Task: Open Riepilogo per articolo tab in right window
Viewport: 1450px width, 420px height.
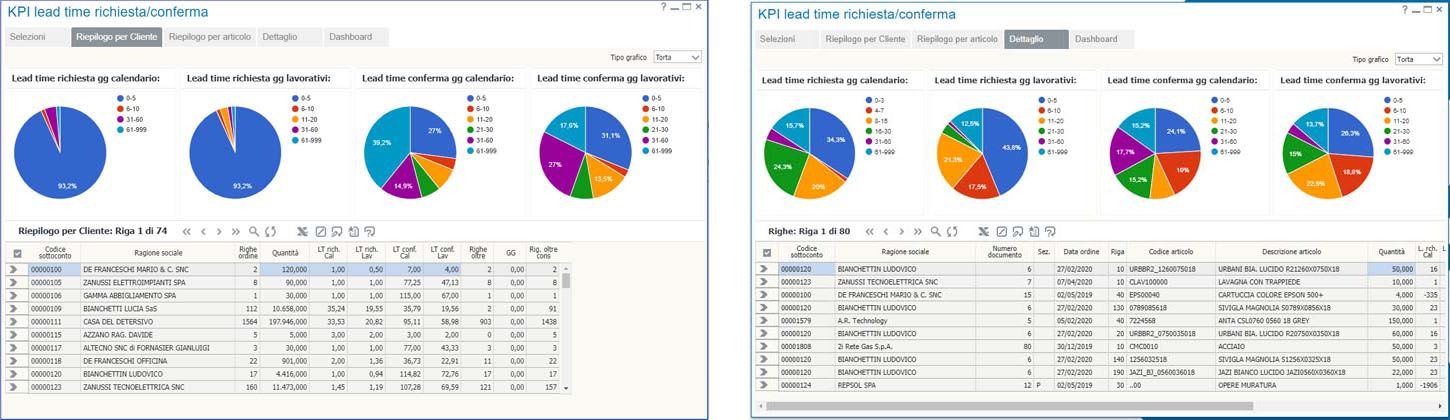Action: (x=957, y=39)
